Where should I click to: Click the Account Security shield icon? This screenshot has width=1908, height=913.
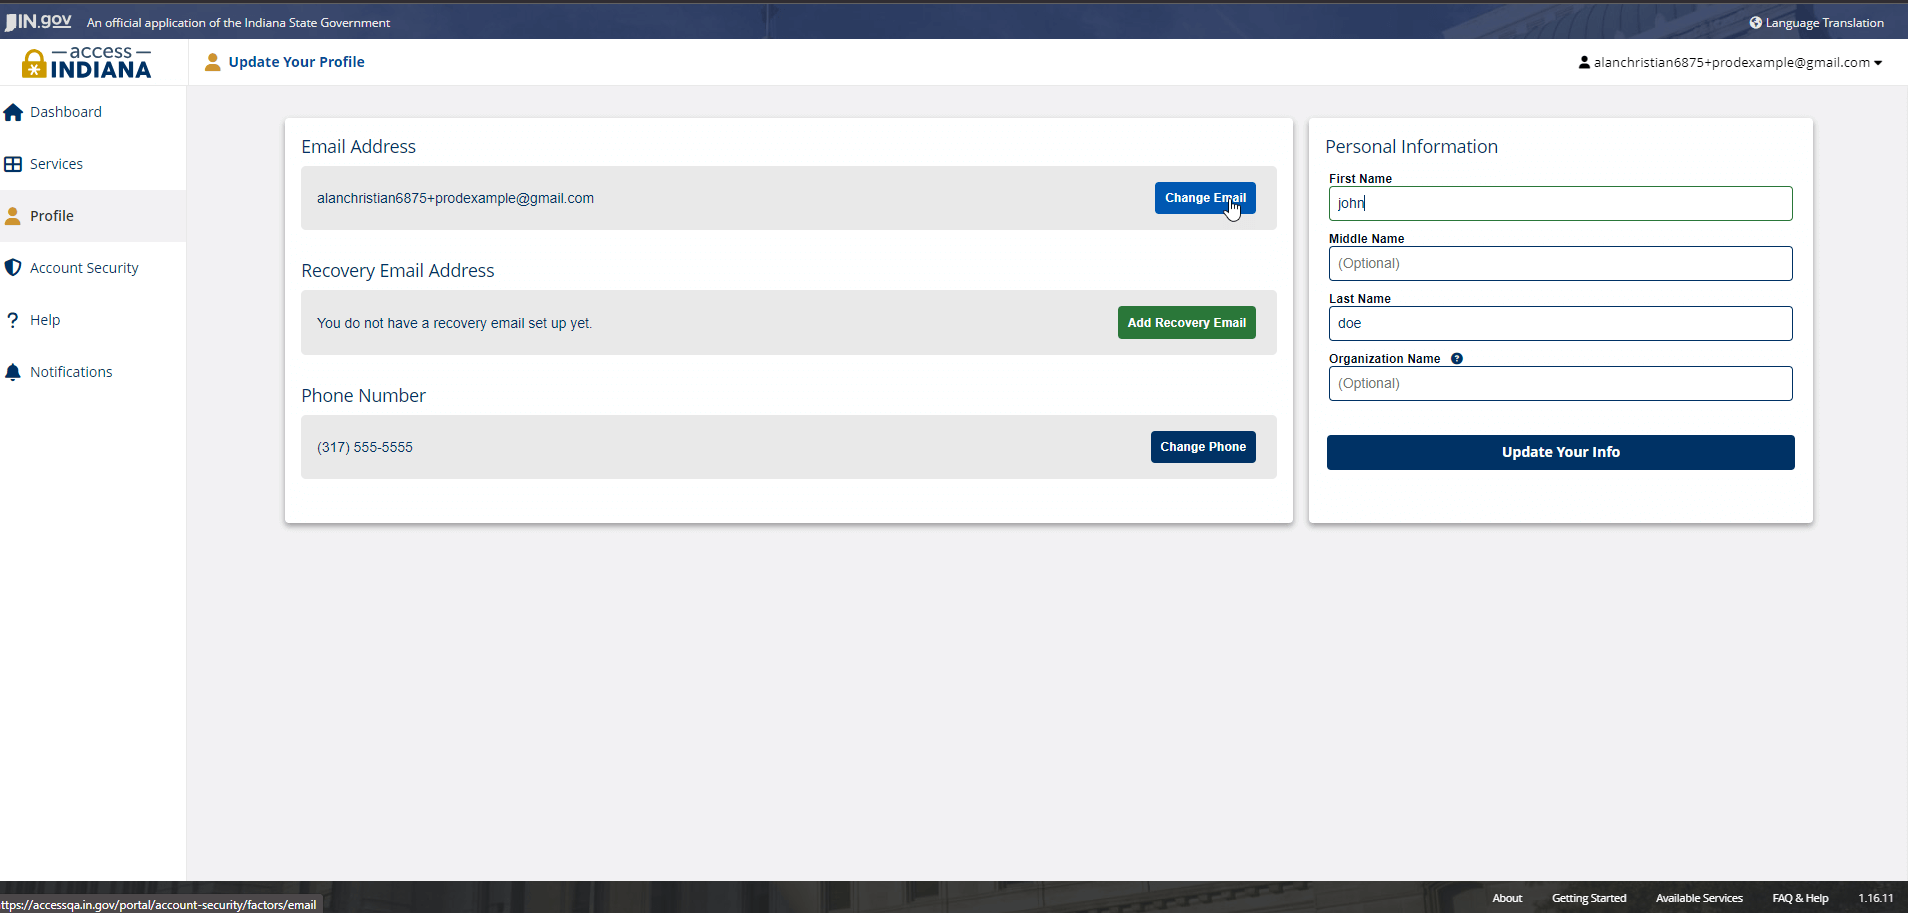click(13, 268)
